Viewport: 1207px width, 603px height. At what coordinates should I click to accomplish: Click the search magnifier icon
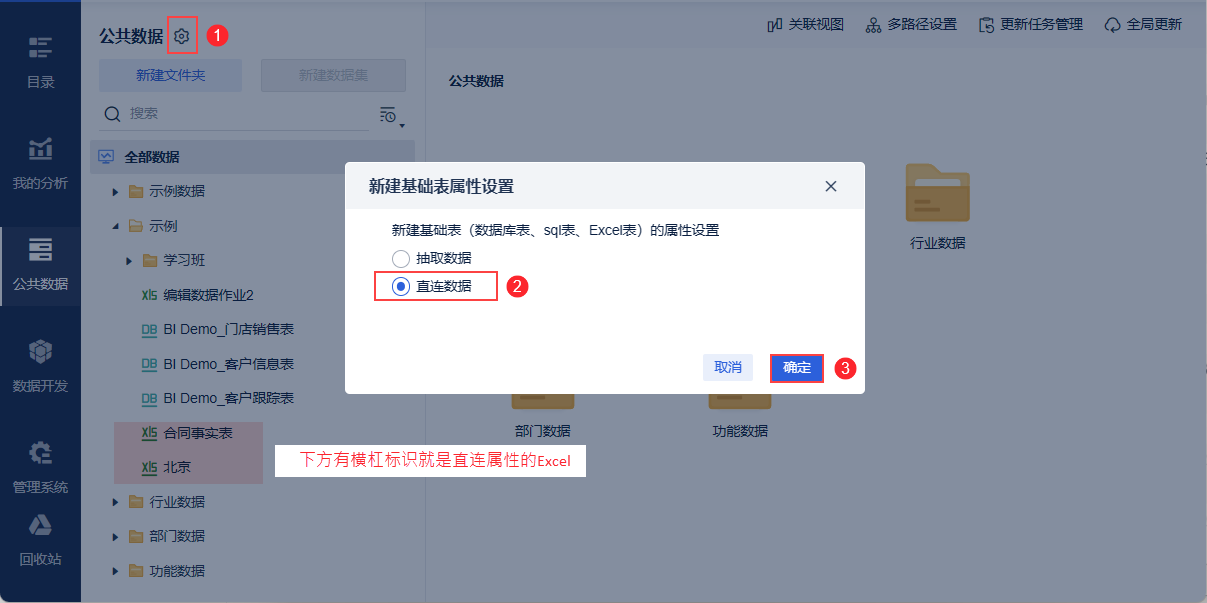113,114
